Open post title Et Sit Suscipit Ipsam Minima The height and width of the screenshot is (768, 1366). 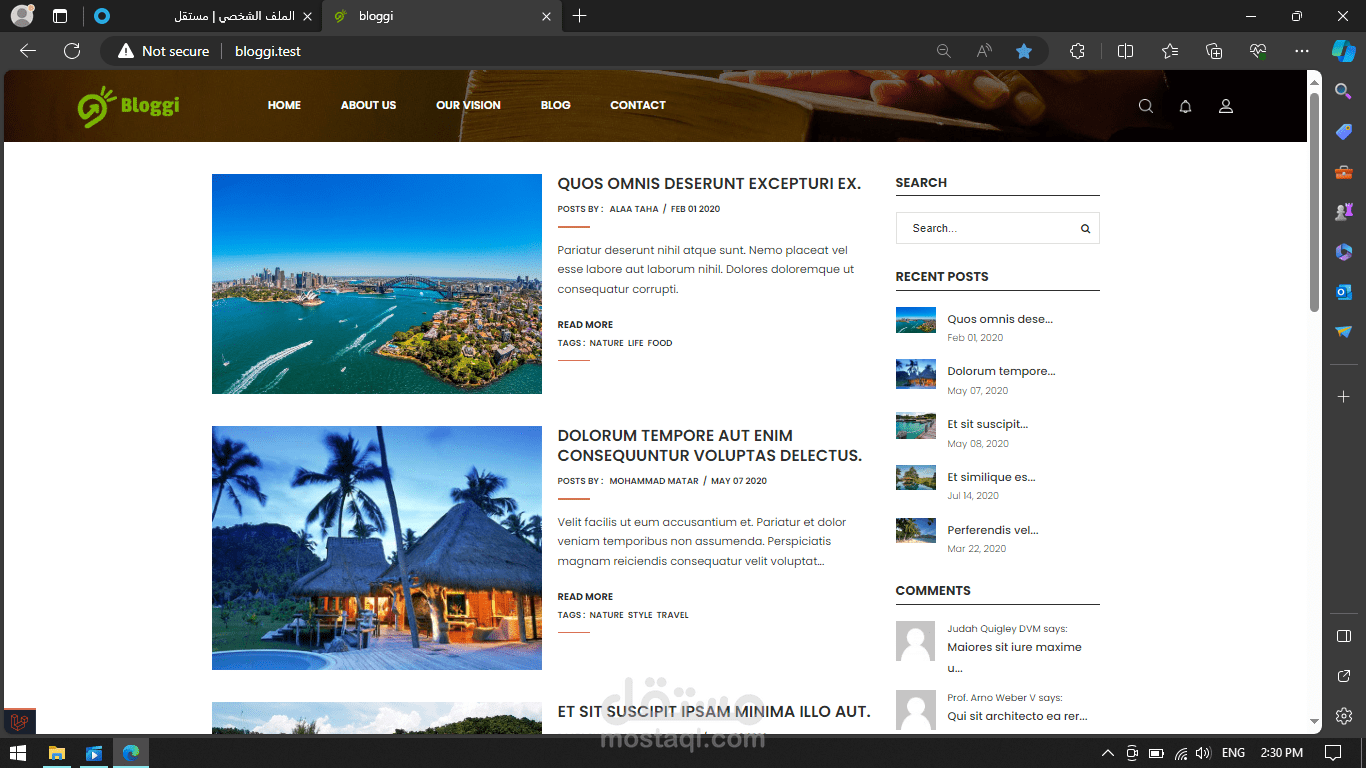coord(714,712)
